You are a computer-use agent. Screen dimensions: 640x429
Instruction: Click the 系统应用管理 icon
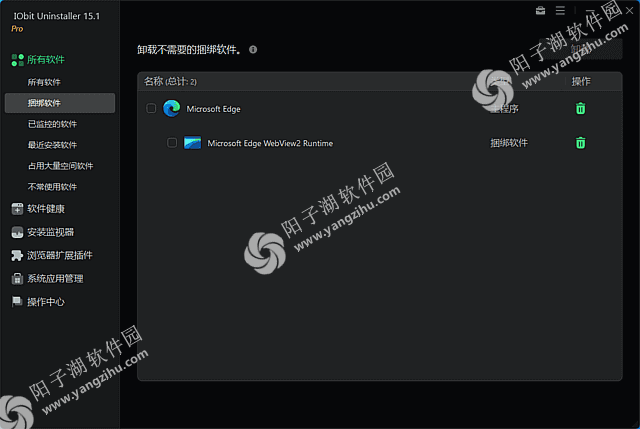17,279
